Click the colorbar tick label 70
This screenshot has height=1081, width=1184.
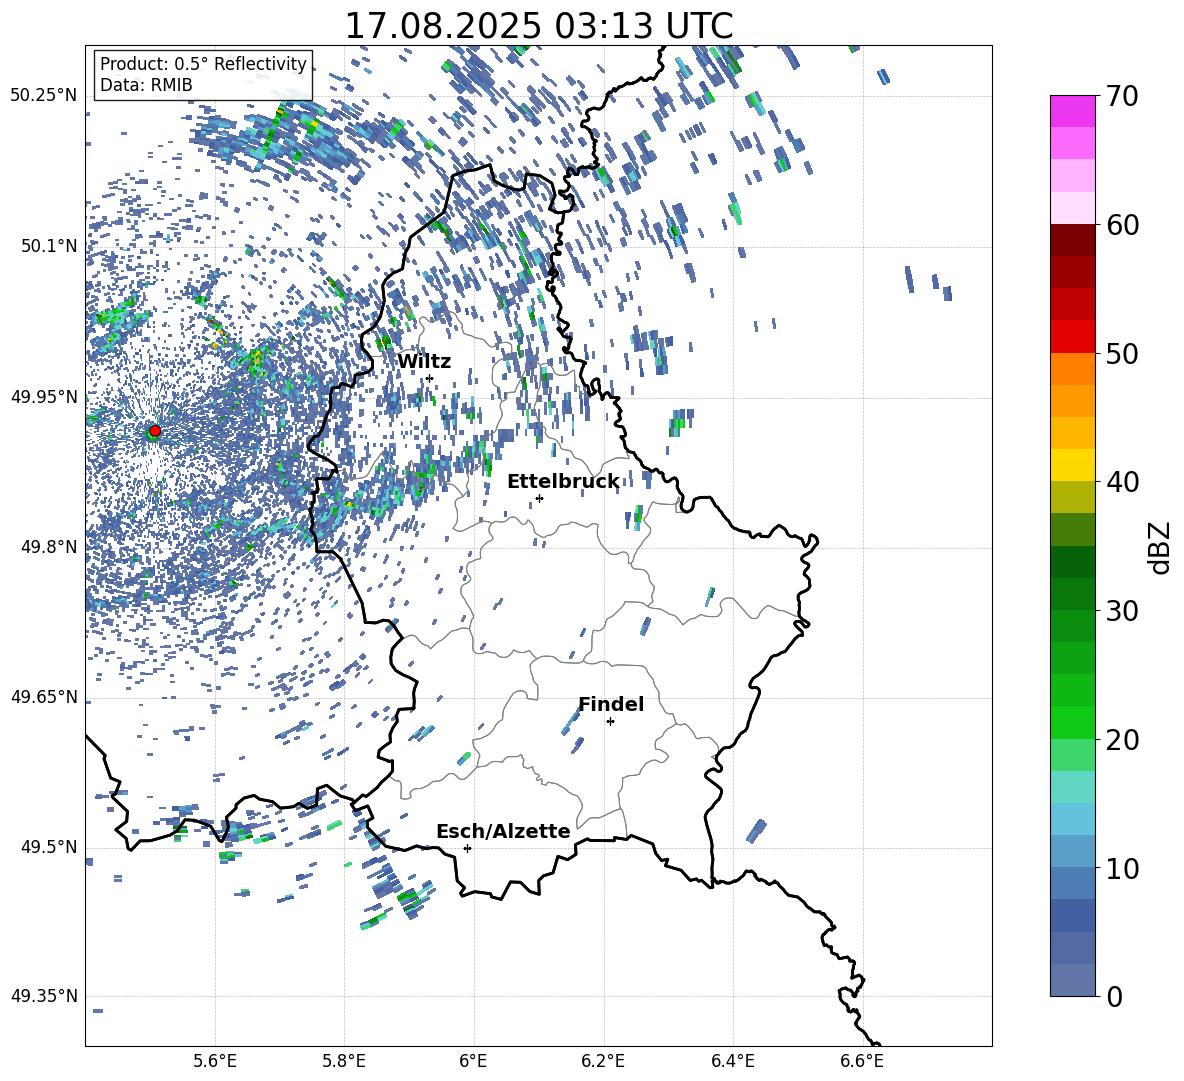point(1122,97)
